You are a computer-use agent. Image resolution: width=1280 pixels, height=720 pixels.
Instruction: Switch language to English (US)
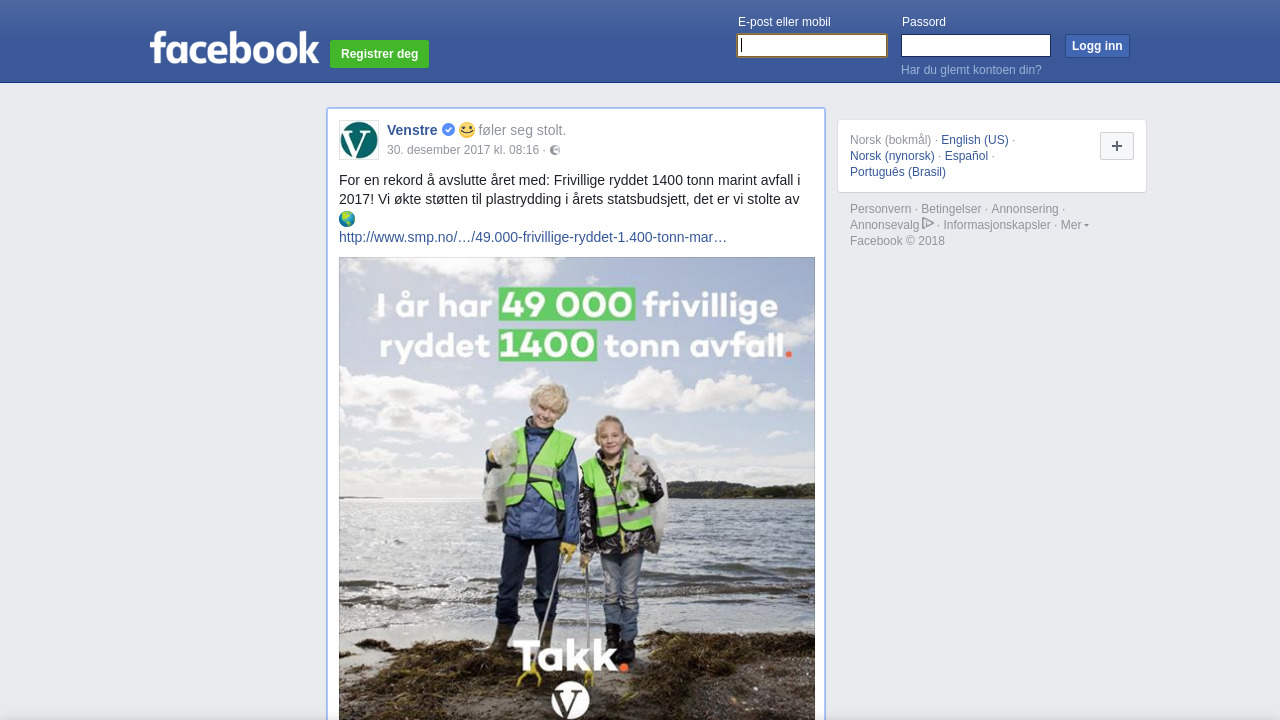click(x=975, y=140)
